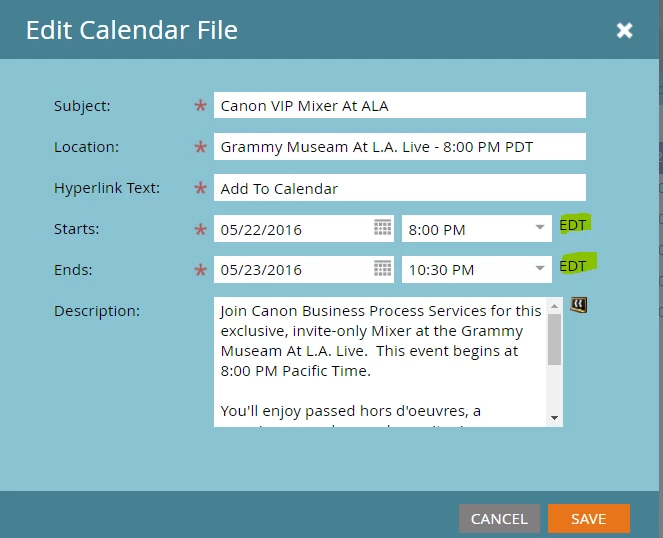Expand the 8:00 PM start time dropdown
663x538 pixels.
tap(540, 228)
